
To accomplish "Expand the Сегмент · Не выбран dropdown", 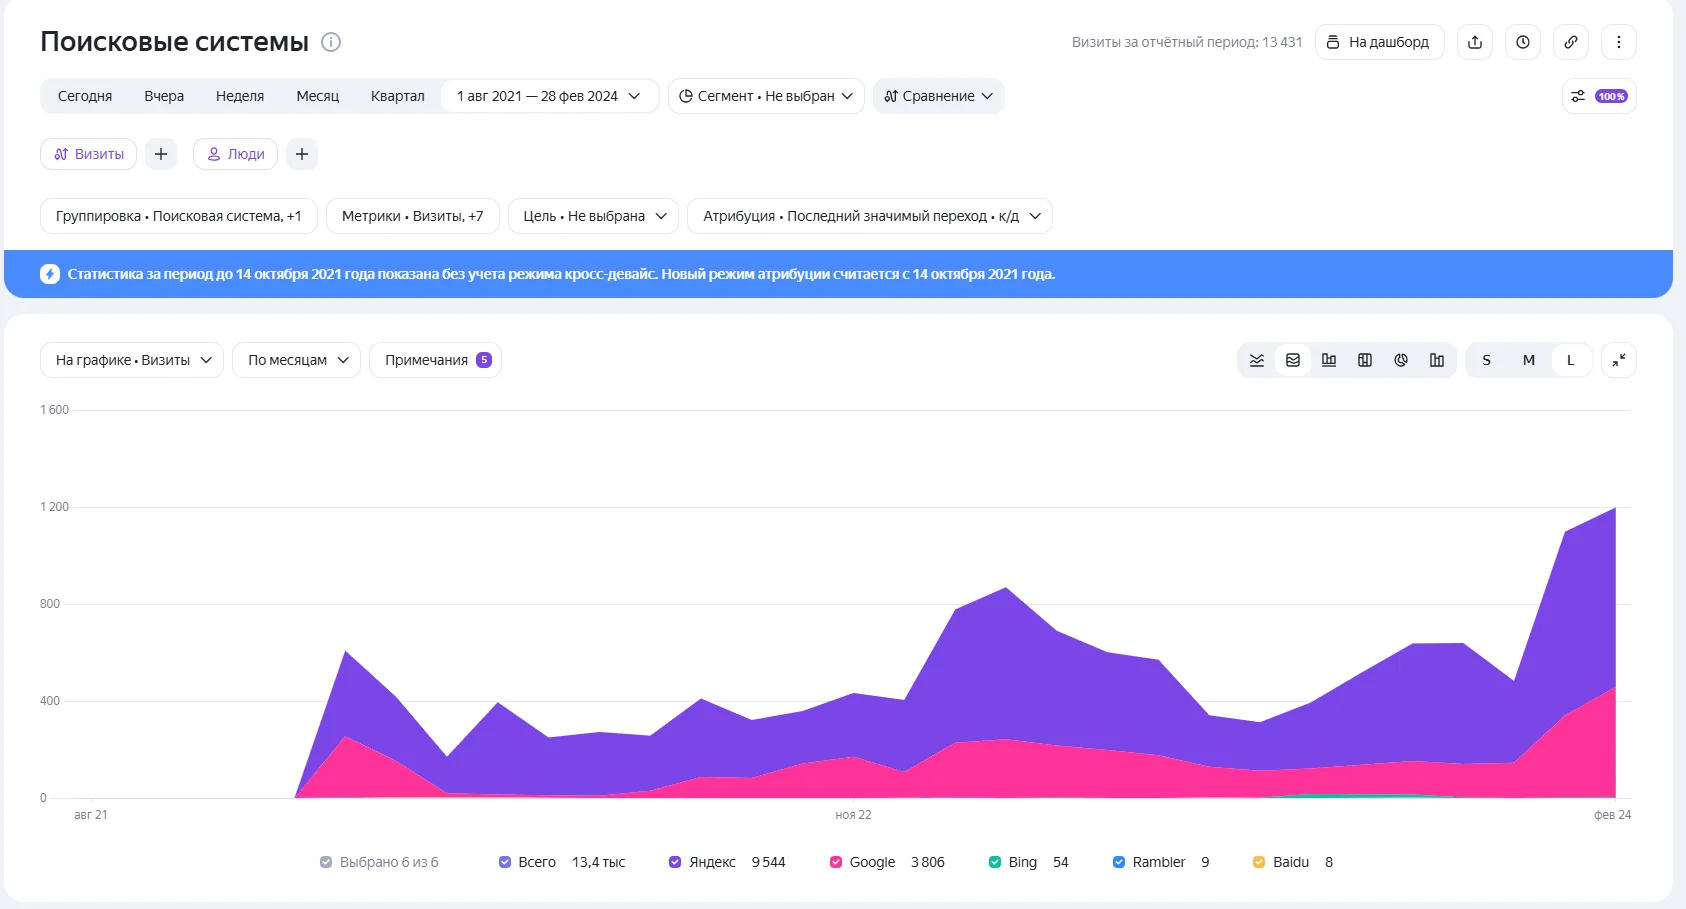I will [766, 96].
